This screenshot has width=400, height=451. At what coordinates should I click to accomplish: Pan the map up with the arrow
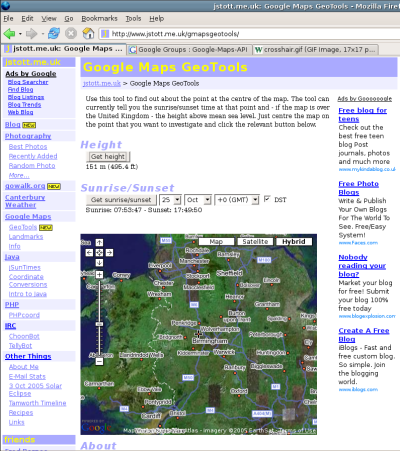99,243
